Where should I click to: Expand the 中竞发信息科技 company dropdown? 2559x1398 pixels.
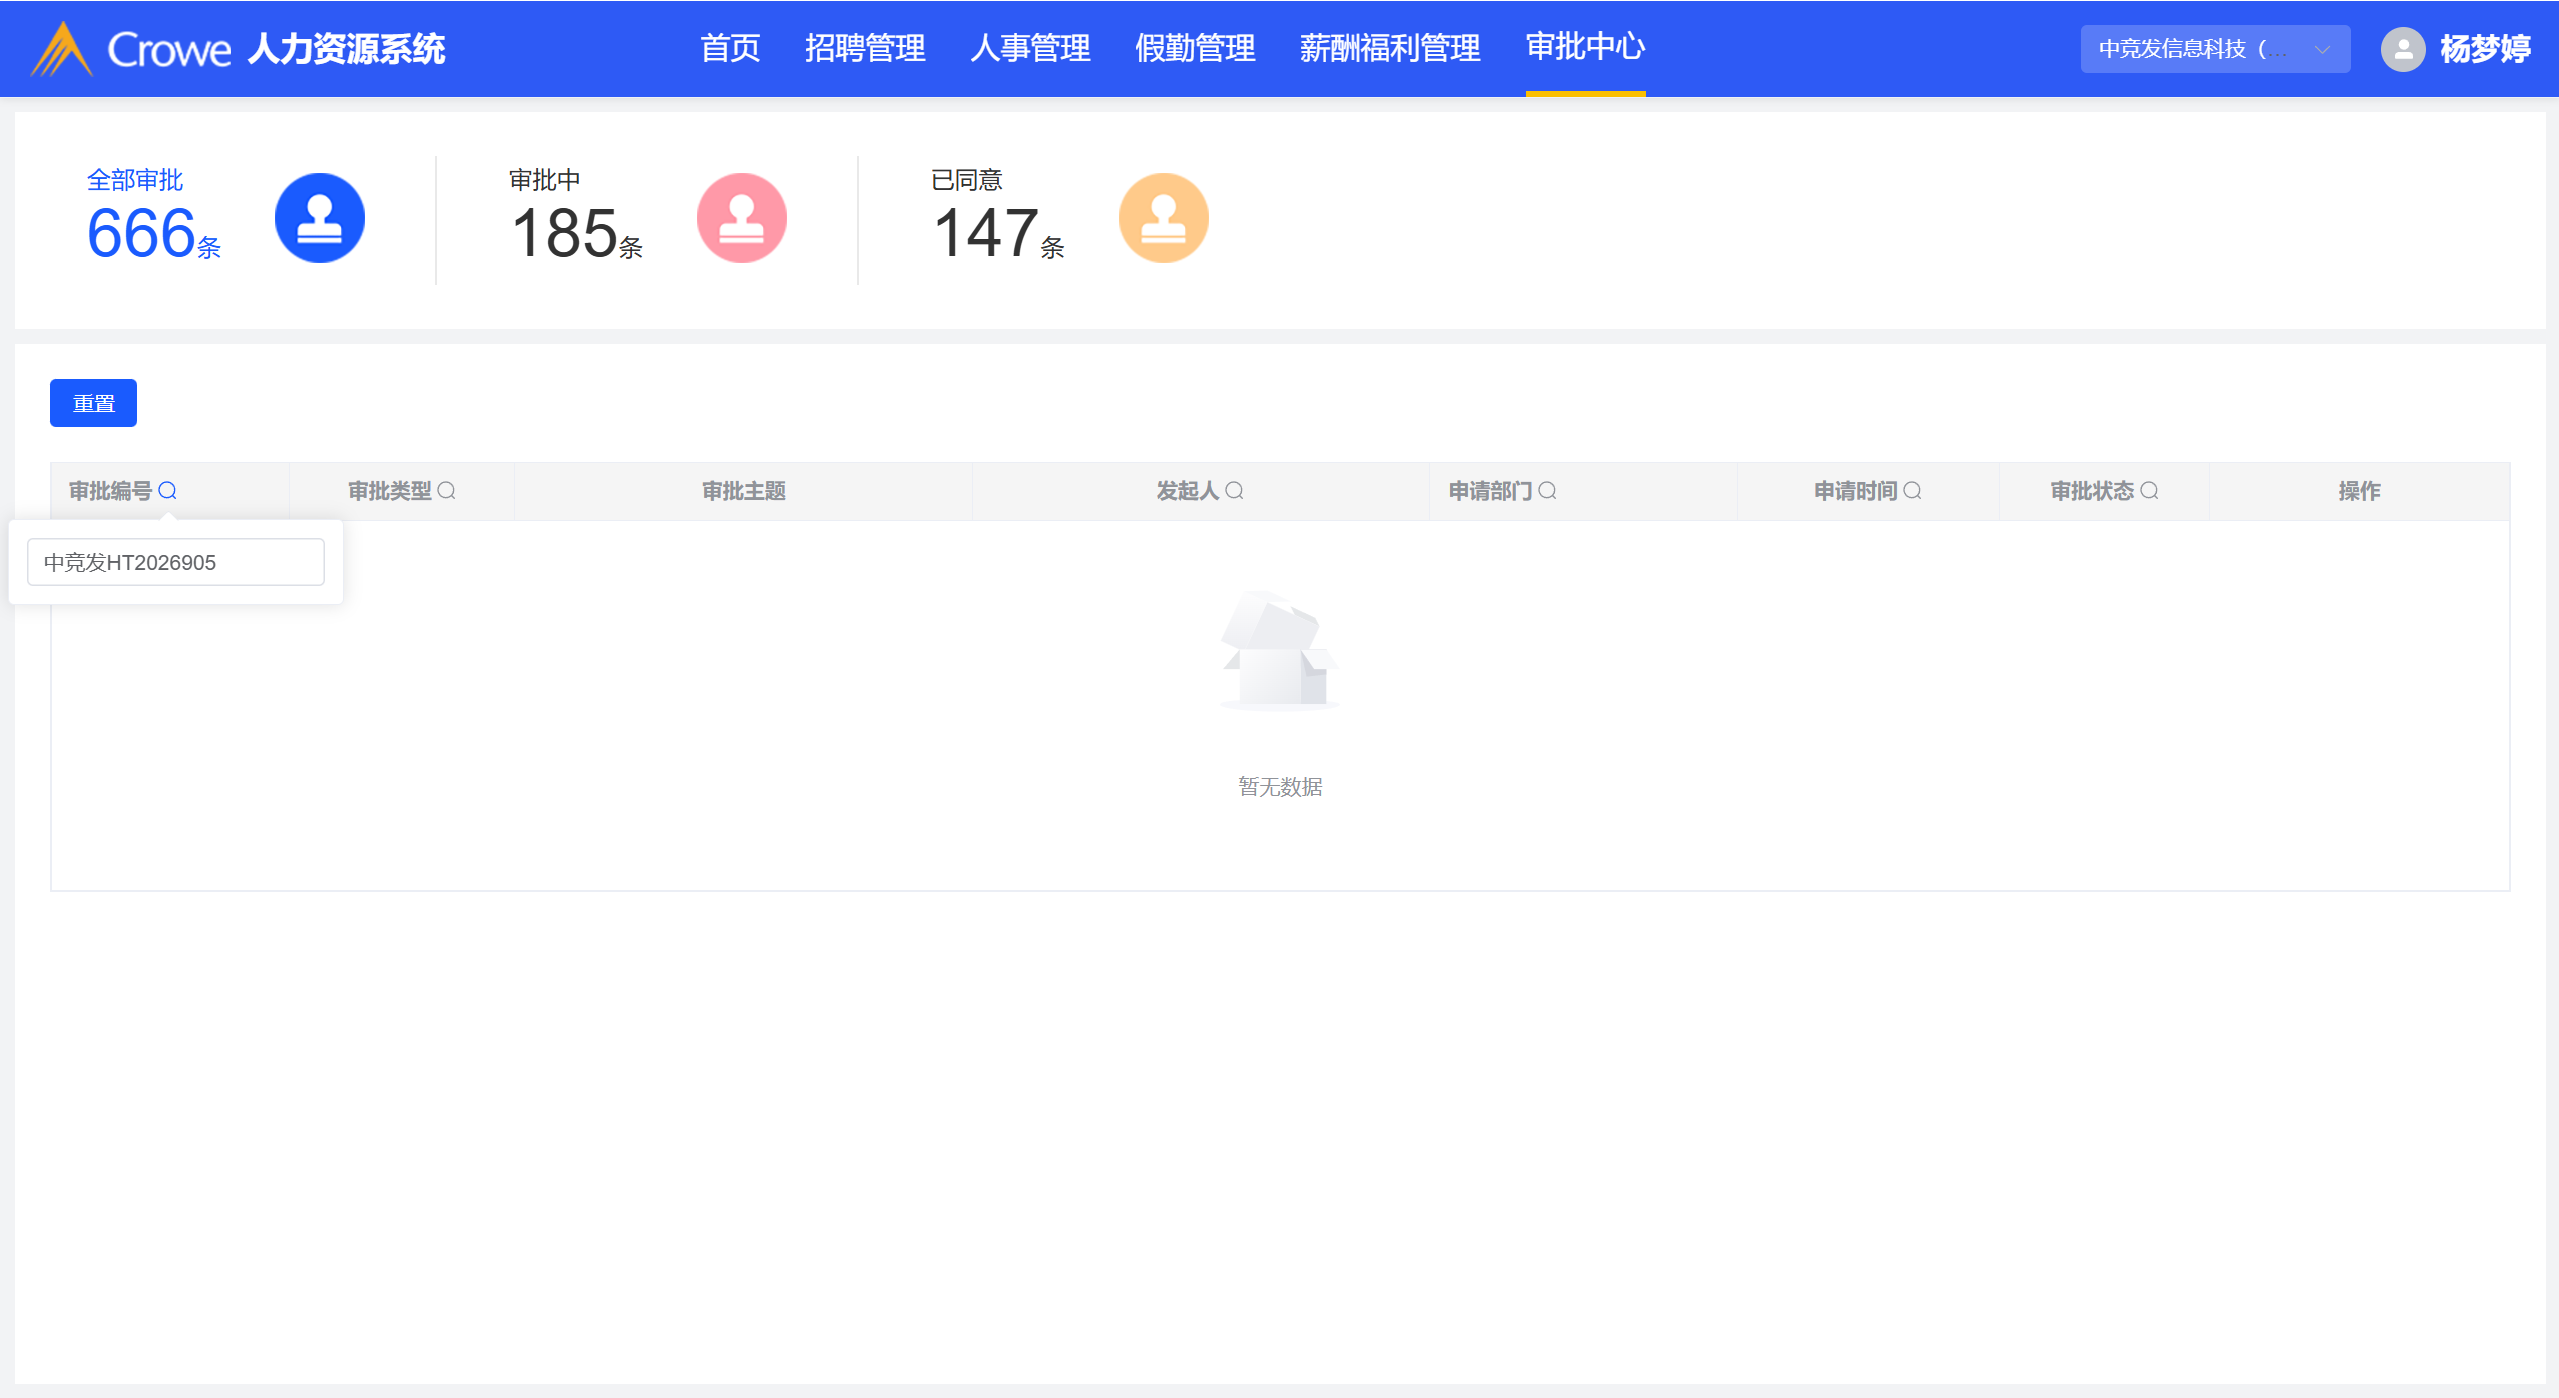click(2214, 49)
